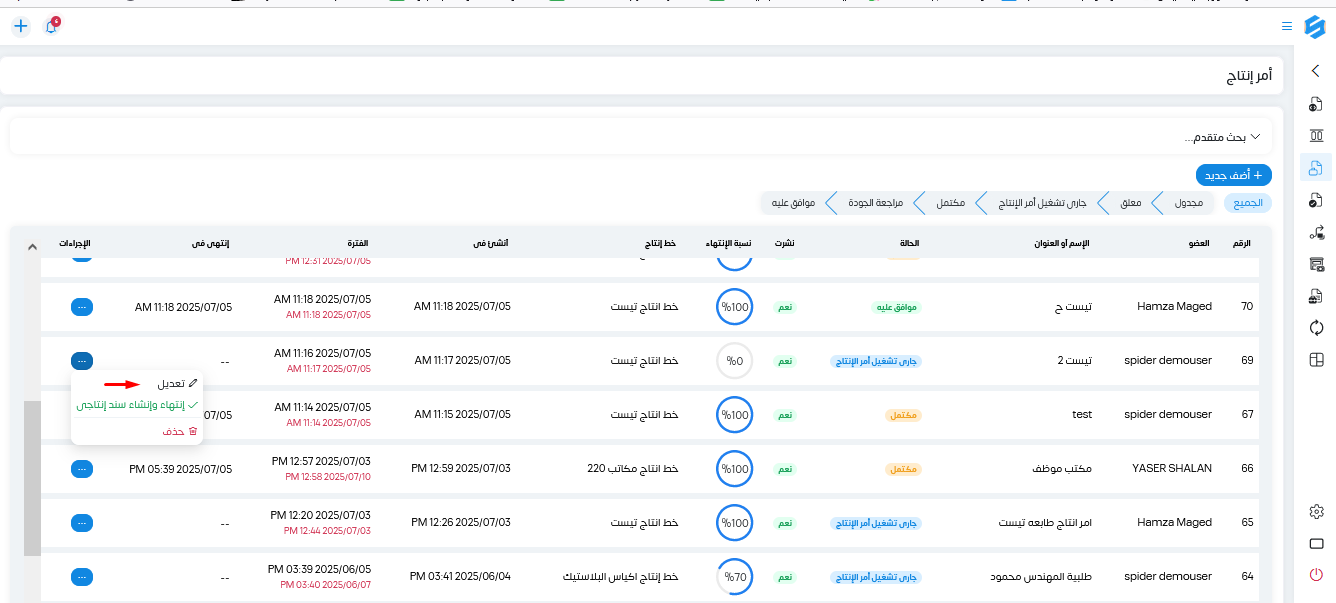Image resolution: width=1336 pixels, height=603 pixels.
Task: Click the أنشئ في column header
Action: [491, 244]
